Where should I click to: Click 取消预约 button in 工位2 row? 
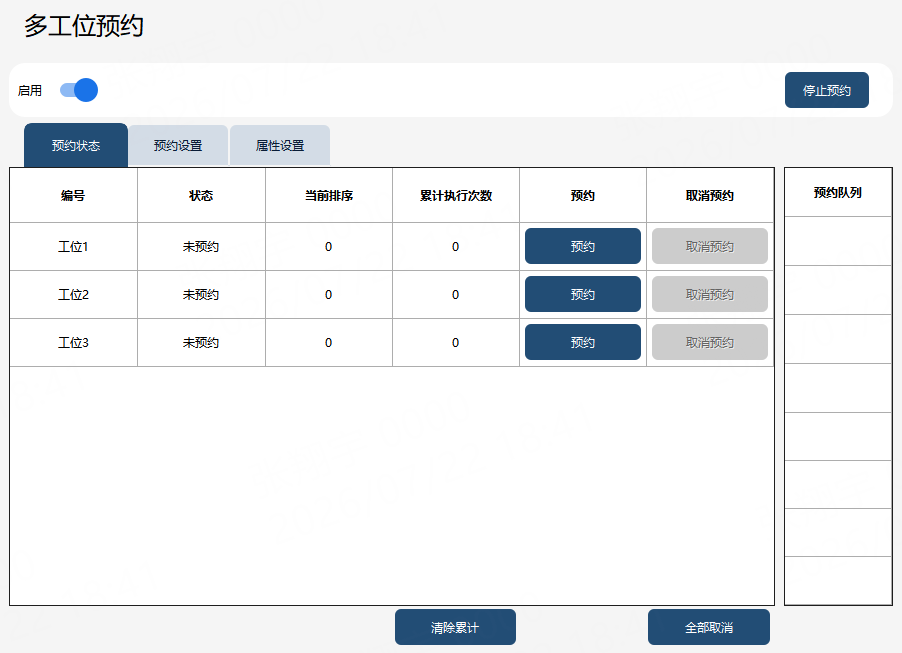[x=710, y=294]
